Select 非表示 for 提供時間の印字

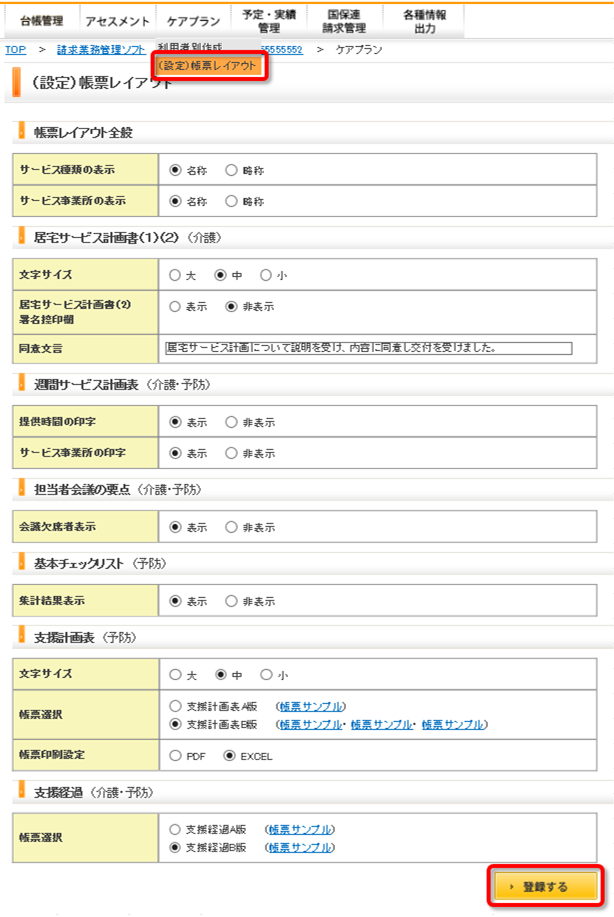point(232,422)
